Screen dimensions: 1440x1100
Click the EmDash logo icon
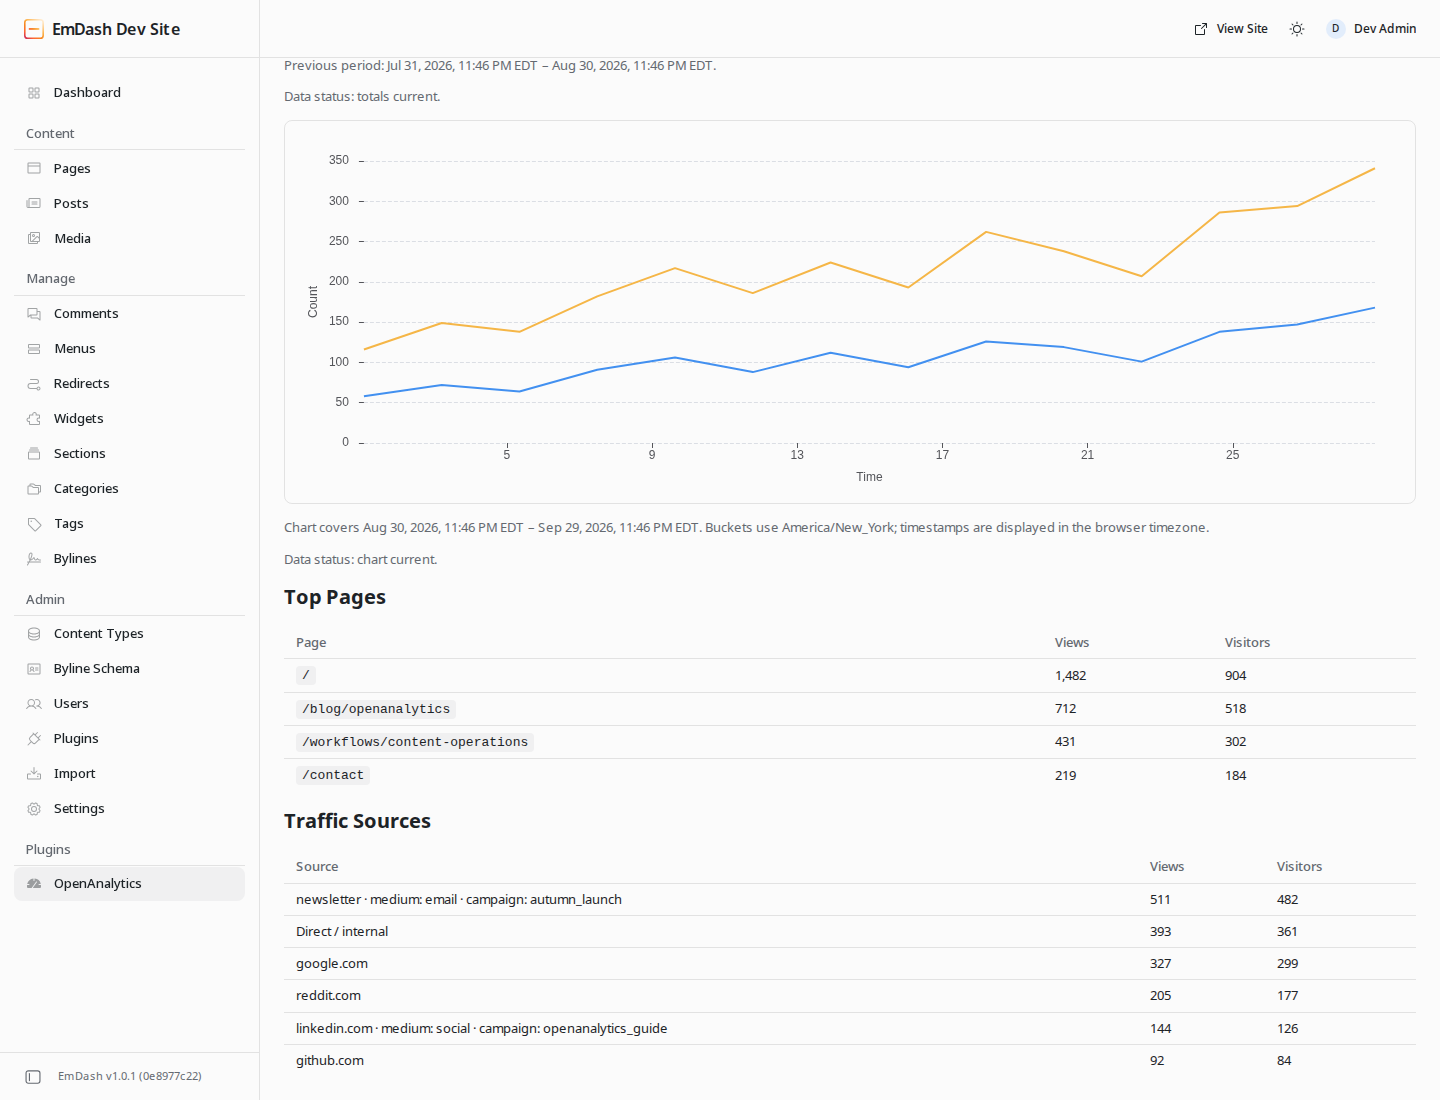(x=34, y=29)
